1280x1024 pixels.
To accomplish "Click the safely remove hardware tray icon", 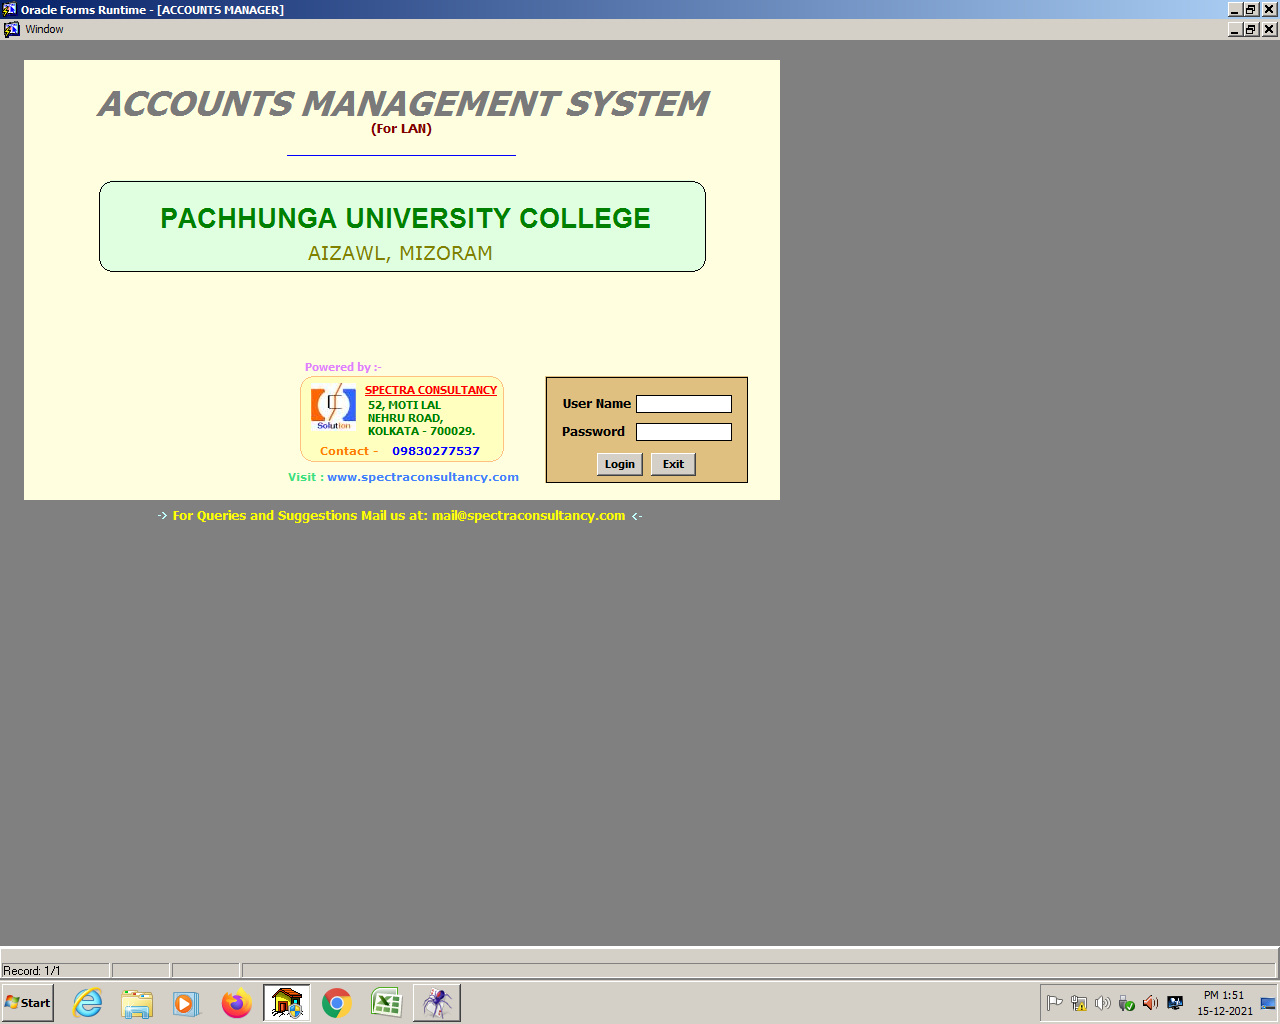I will pyautogui.click(x=1127, y=1003).
